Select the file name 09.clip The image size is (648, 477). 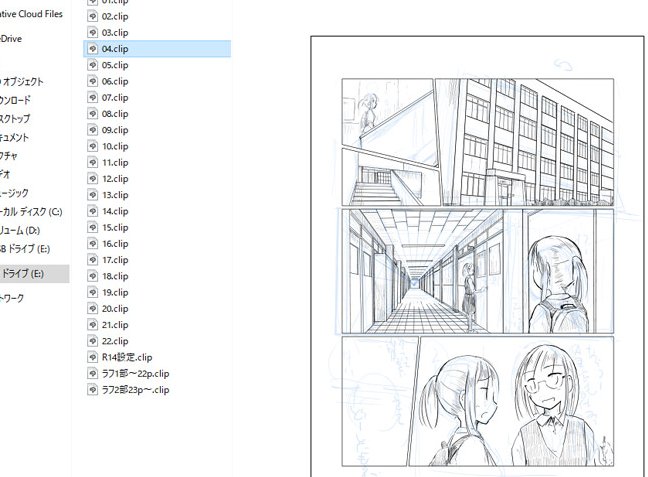[x=115, y=130]
